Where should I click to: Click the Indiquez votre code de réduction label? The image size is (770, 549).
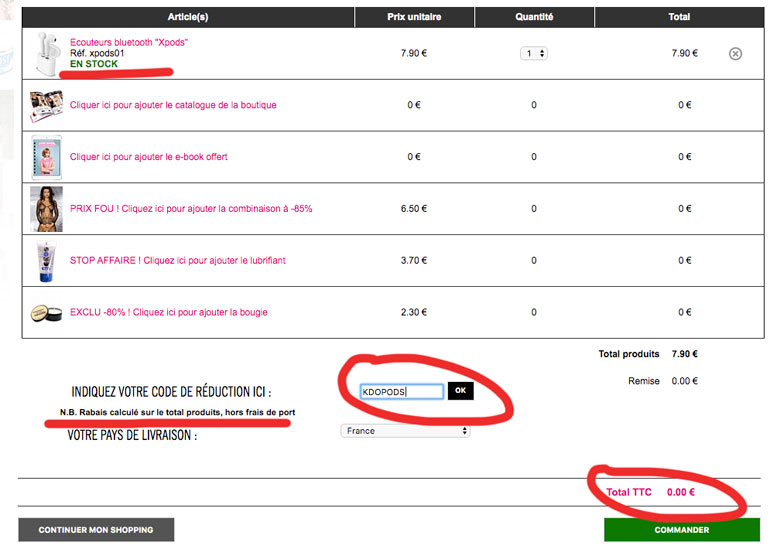pos(171,391)
